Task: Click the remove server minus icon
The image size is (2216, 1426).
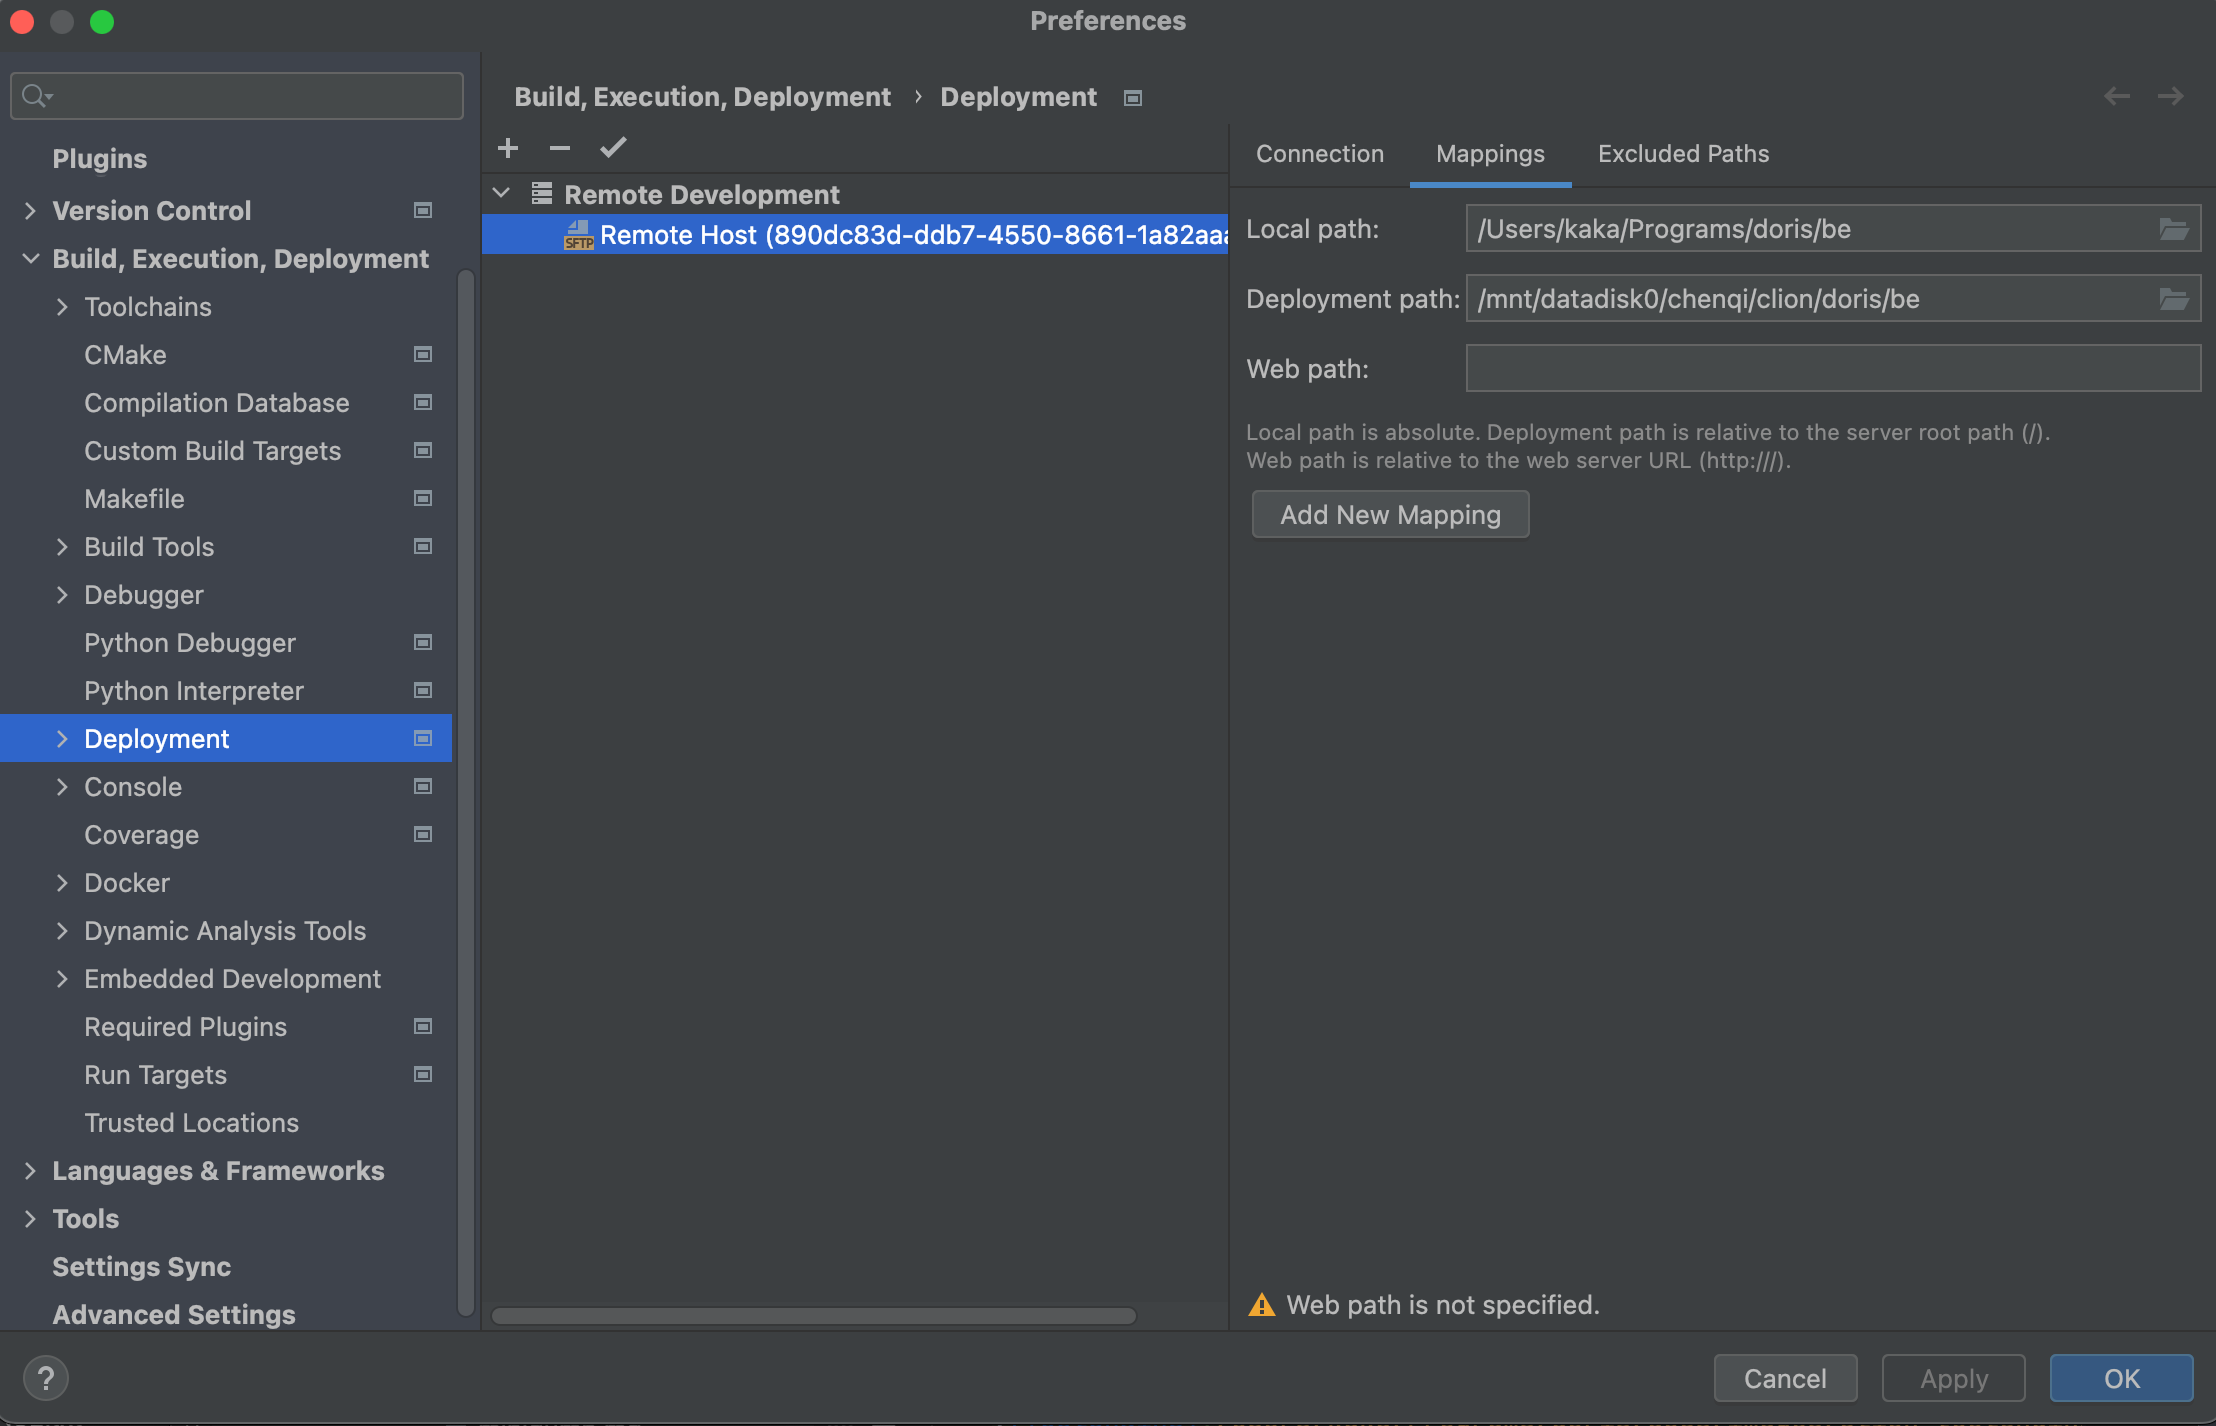Action: point(560,148)
